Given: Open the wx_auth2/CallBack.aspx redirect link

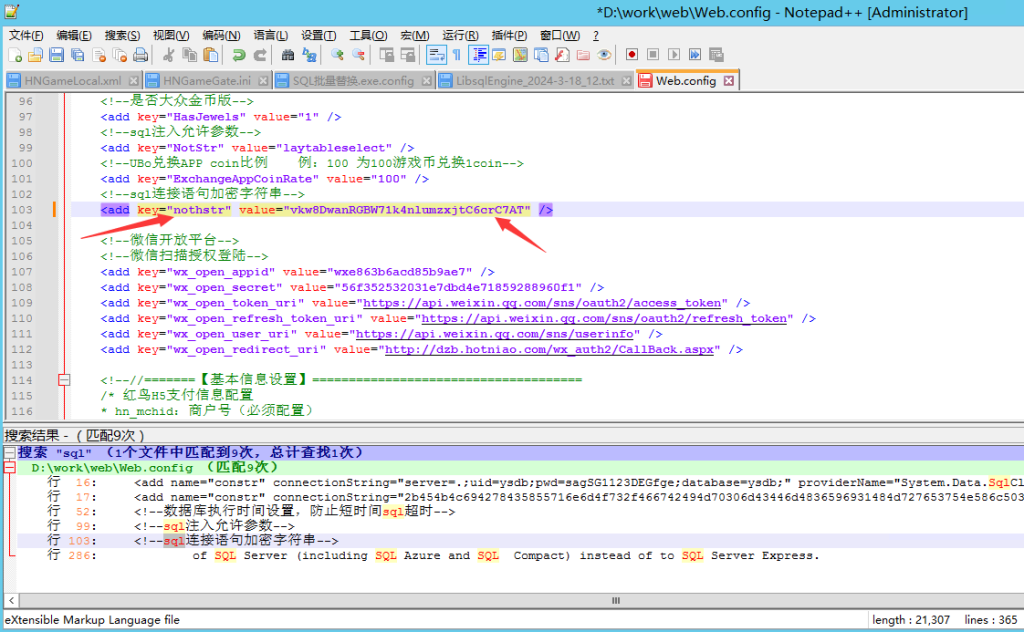Looking at the screenshot, I should [x=552, y=350].
